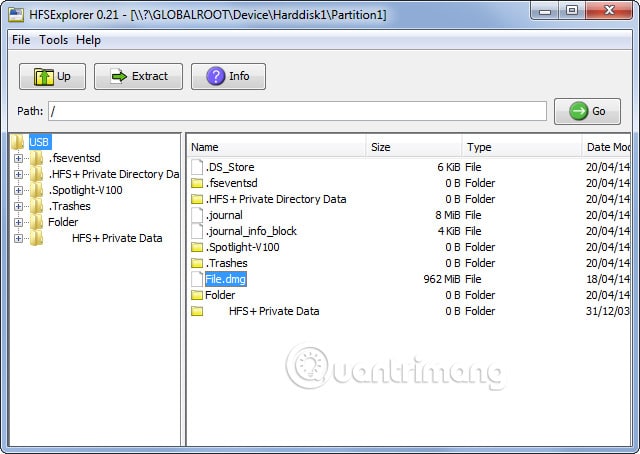This screenshot has width=640, height=454.
Task: Sort by the Type column header
Action: (522, 147)
